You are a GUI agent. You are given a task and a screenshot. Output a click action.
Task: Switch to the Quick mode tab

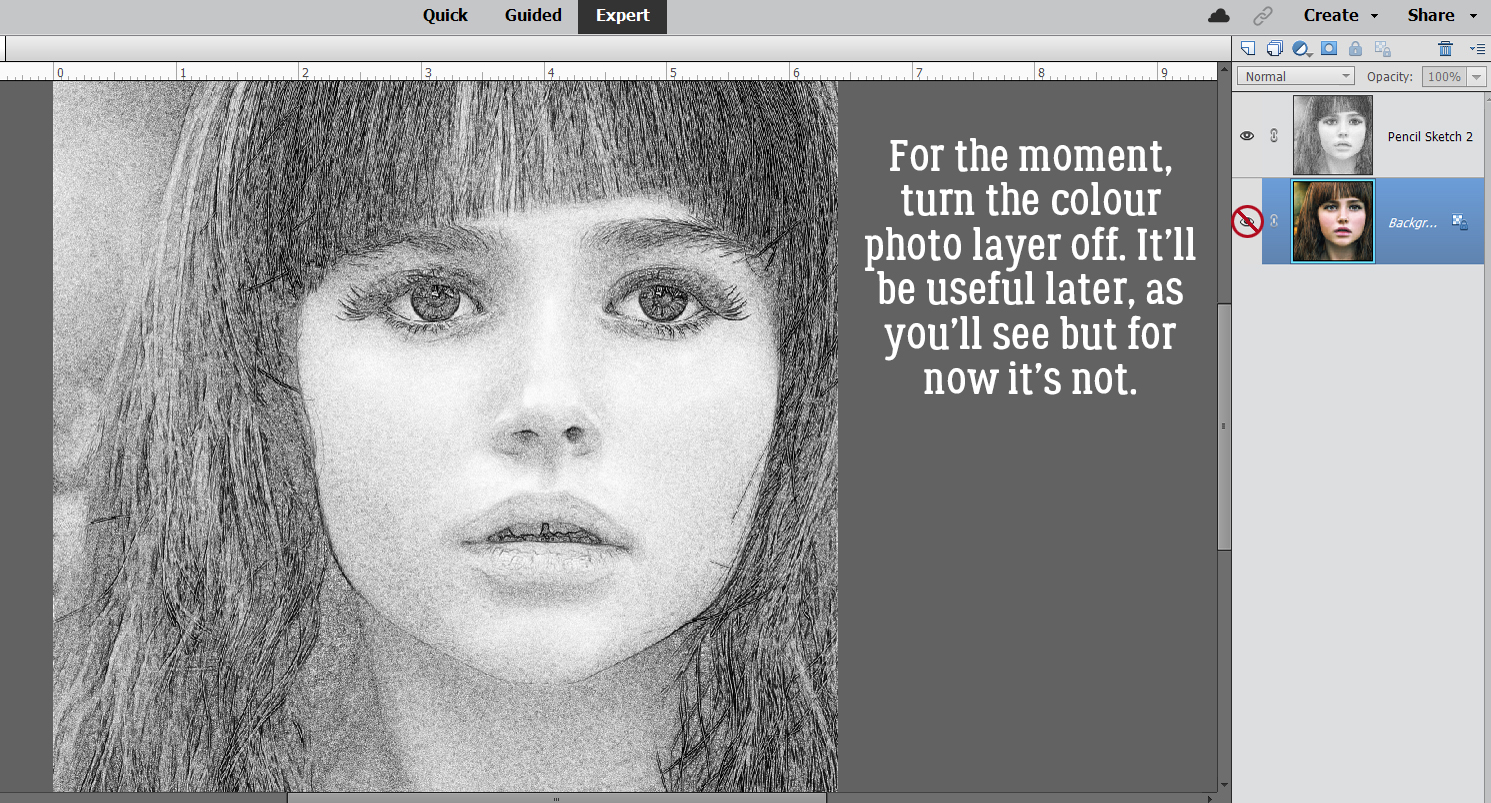click(445, 15)
